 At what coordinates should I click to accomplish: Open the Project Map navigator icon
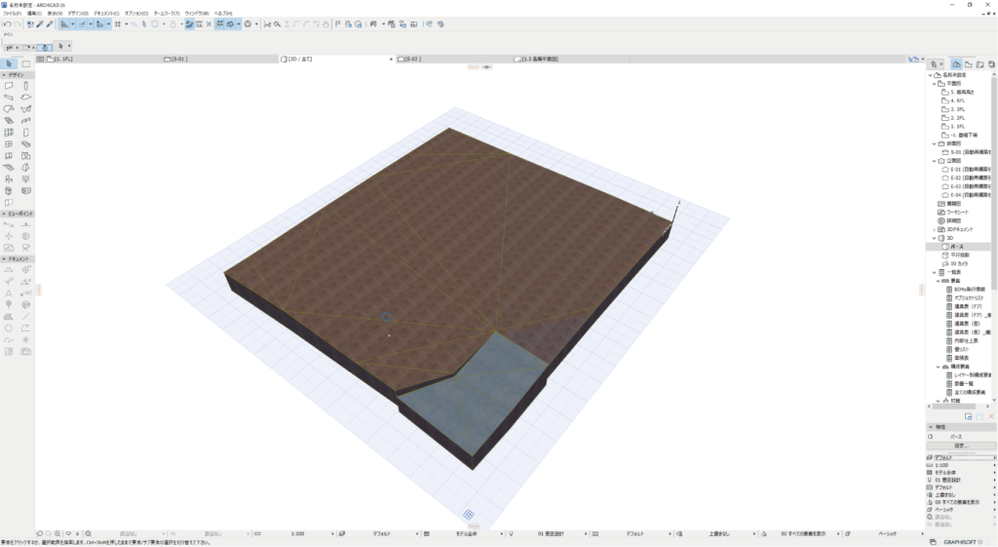957,64
